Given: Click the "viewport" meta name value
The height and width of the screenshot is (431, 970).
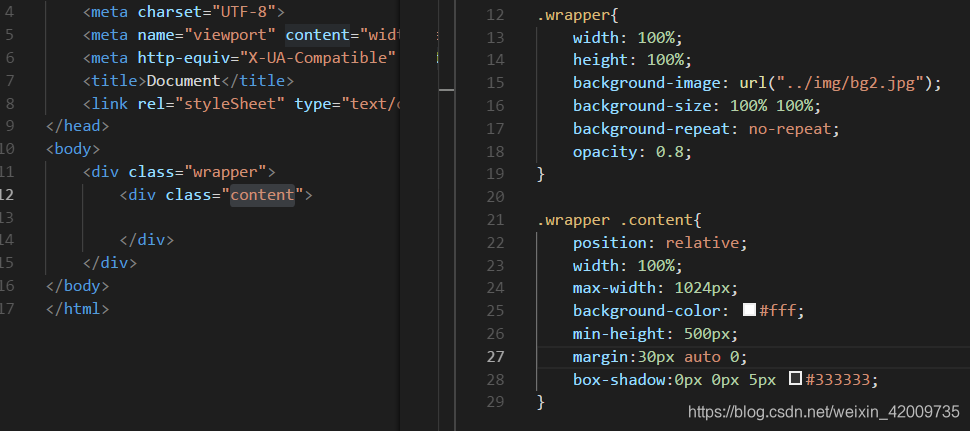Looking at the screenshot, I should click(x=230, y=35).
